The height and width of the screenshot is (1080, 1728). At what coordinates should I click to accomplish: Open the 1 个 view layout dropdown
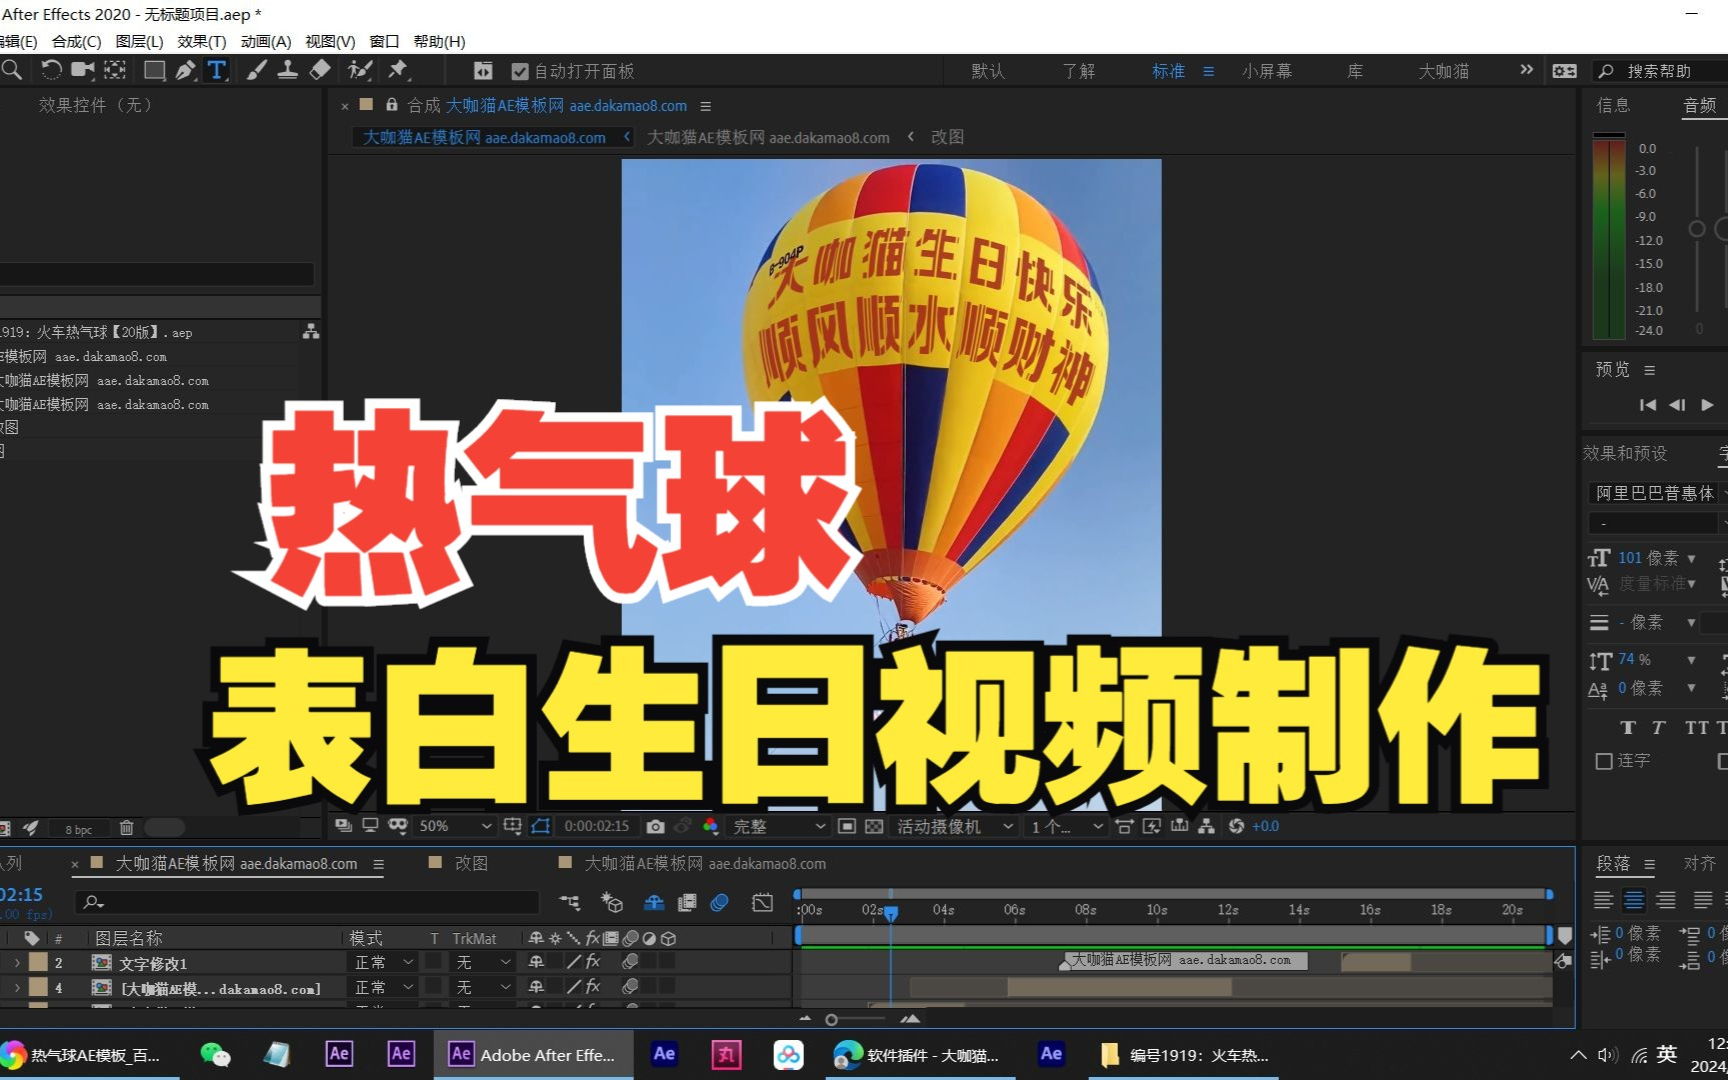[1067, 826]
